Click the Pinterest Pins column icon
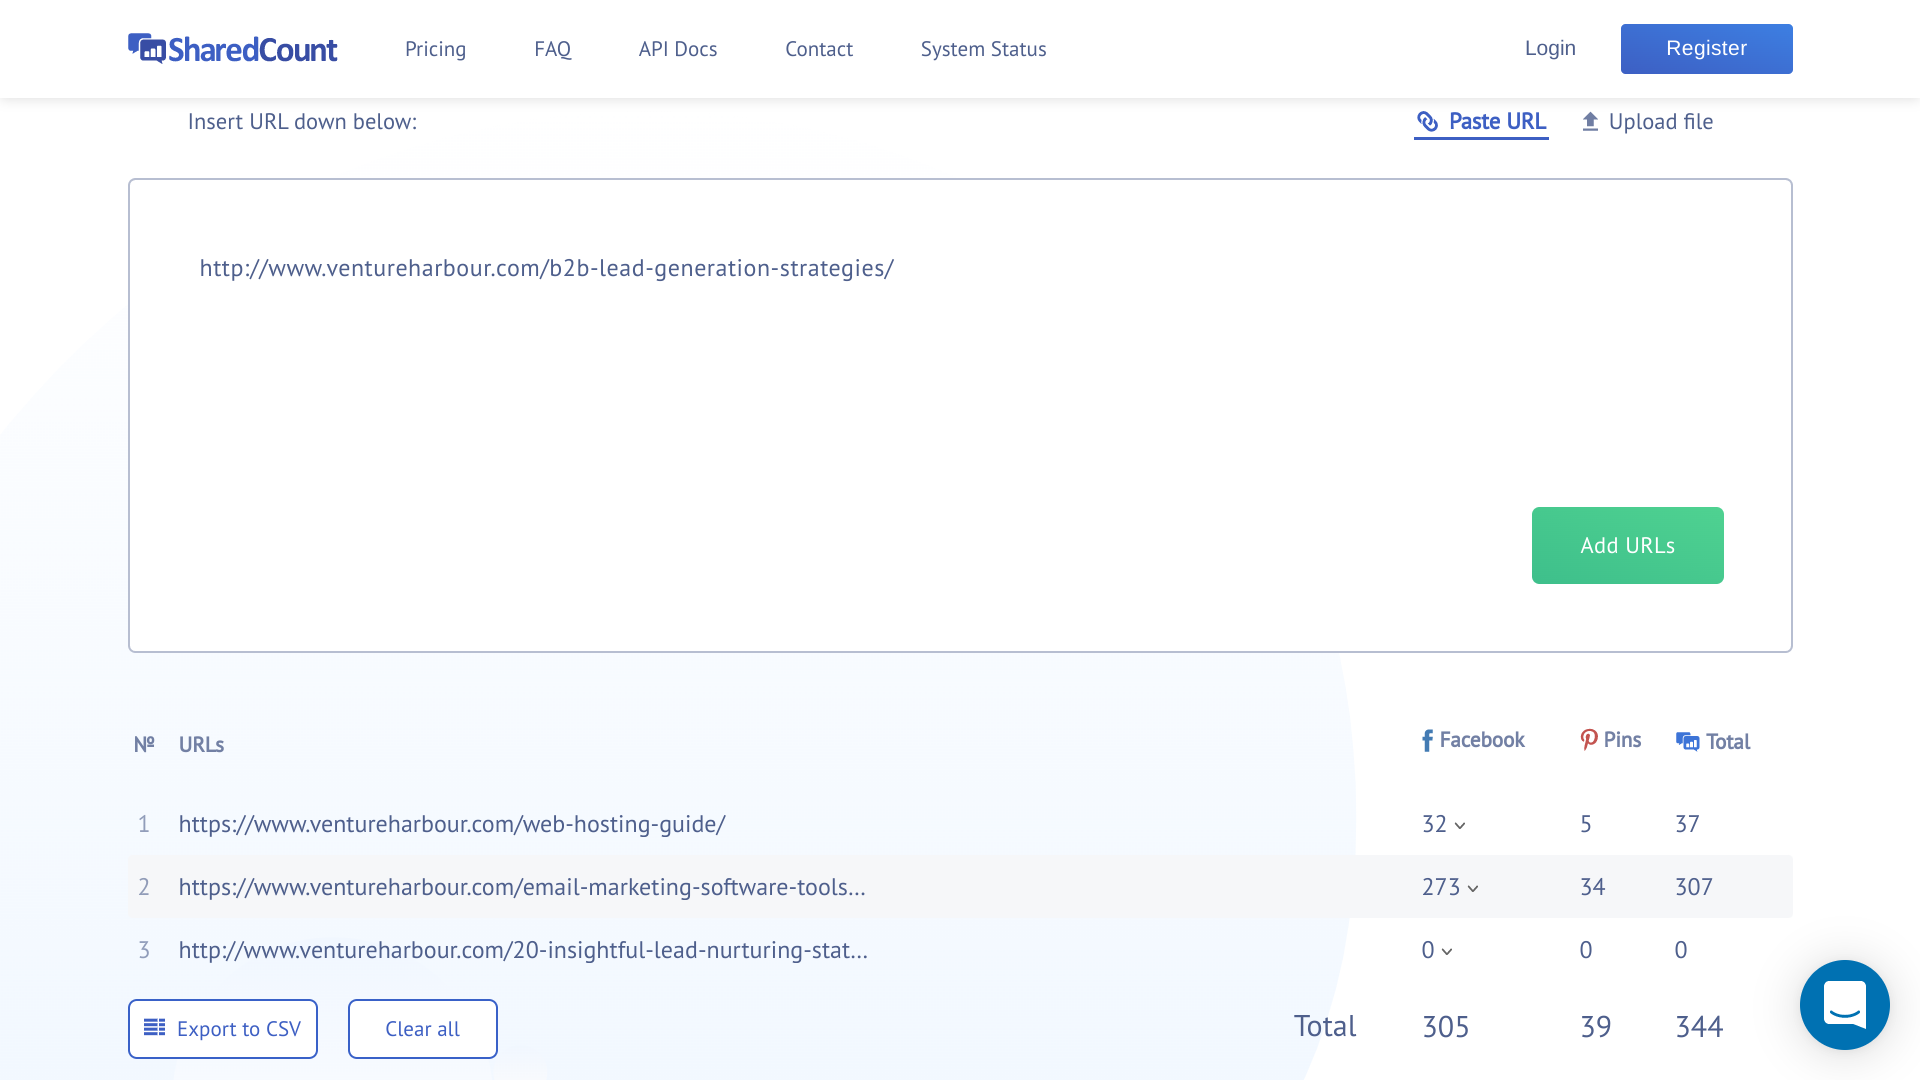1920x1080 pixels. [x=1588, y=740]
